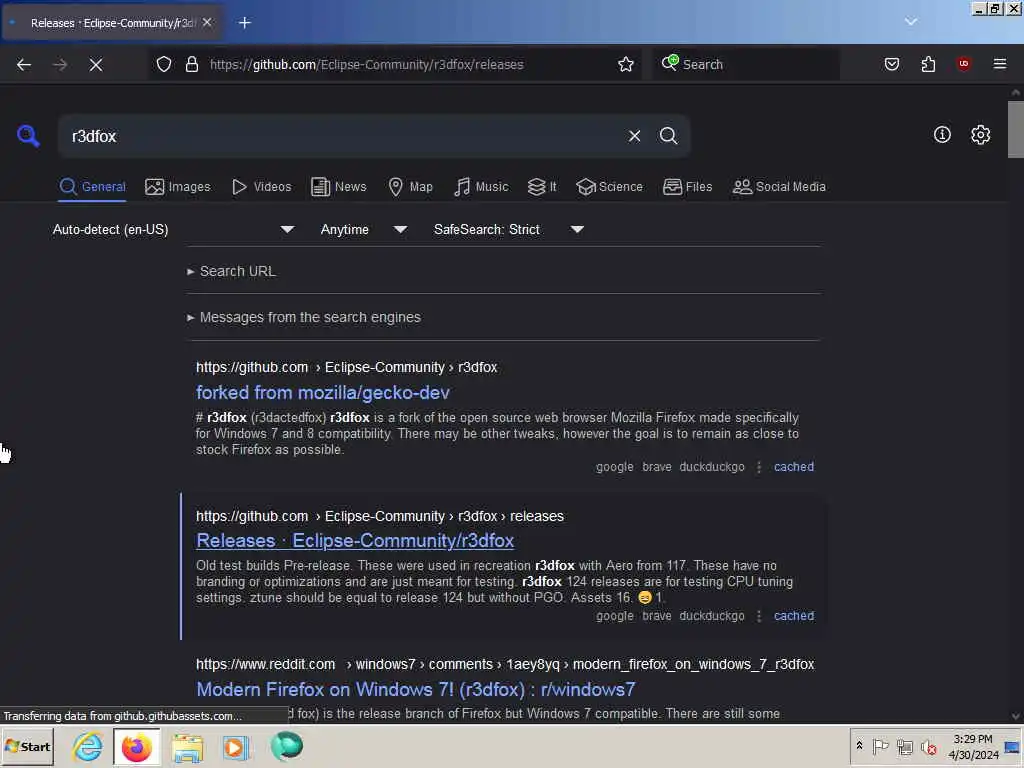Open Windows Media Player taskbar icon

tap(235, 746)
